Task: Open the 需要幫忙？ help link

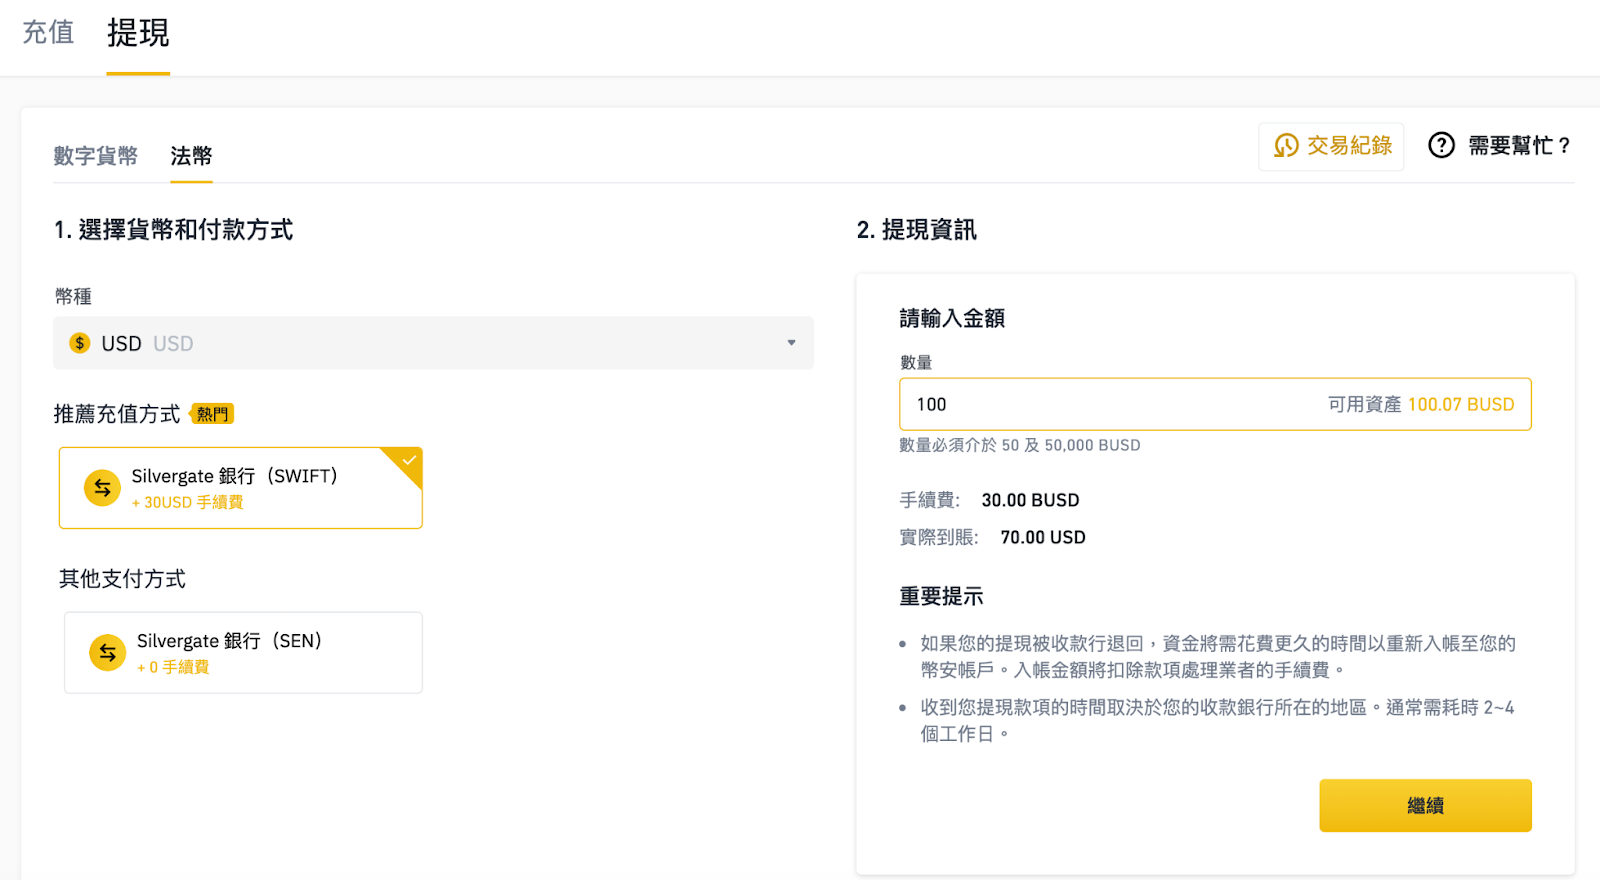Action: 1519,146
